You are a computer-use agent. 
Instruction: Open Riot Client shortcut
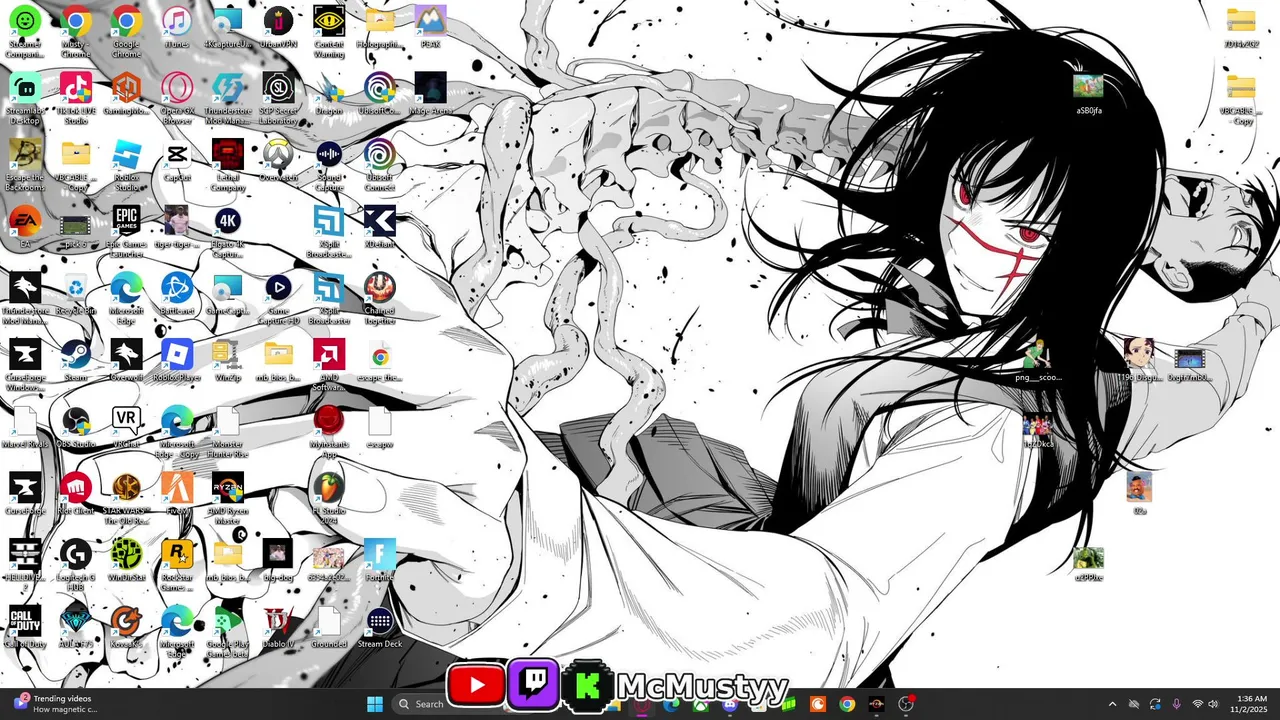click(x=76, y=493)
